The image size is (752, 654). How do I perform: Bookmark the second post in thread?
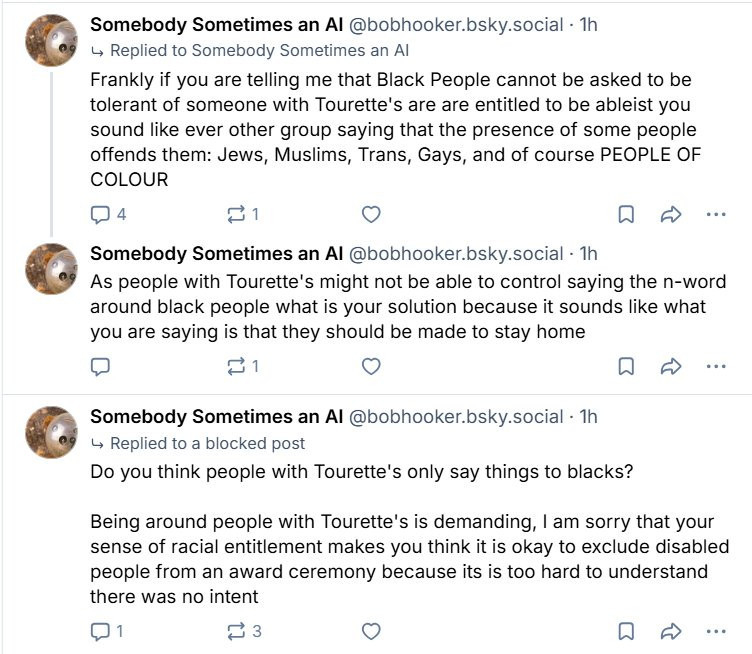point(626,367)
